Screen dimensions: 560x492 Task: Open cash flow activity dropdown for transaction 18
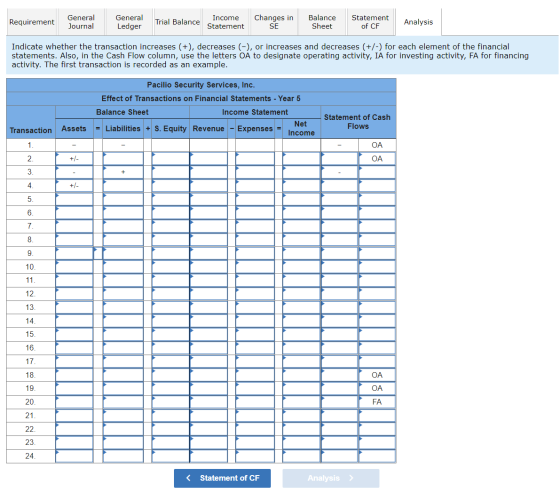[x=377, y=375]
